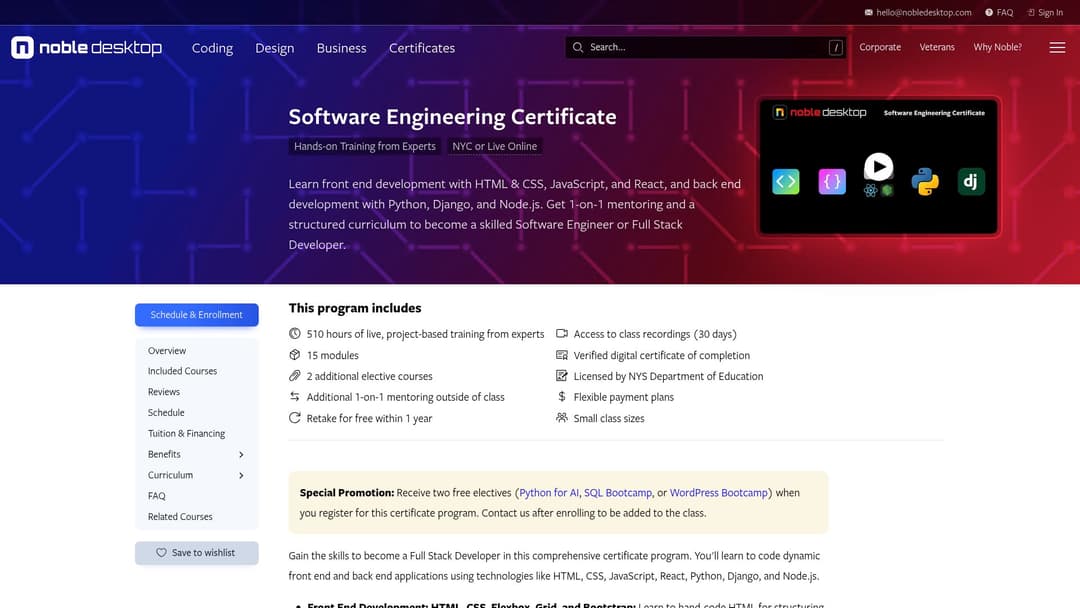This screenshot has width=1080, height=608.
Task: Click the Schedule & Enrollment button
Action: coord(197,315)
